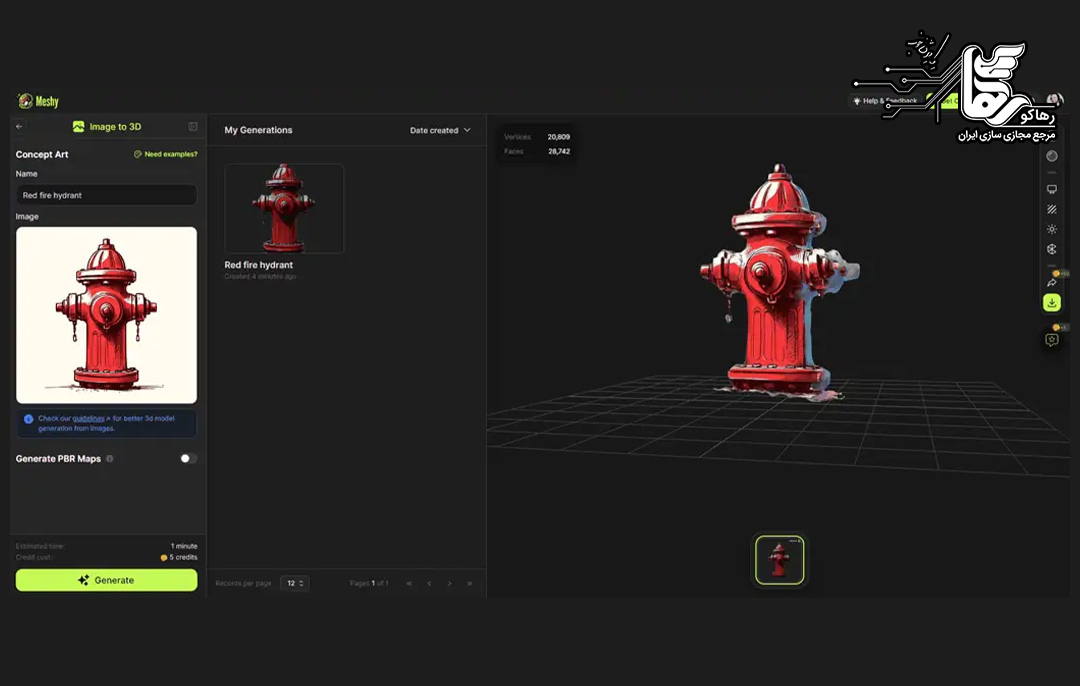Open the star feedback chat icon
1080x686 pixels.
1051,340
